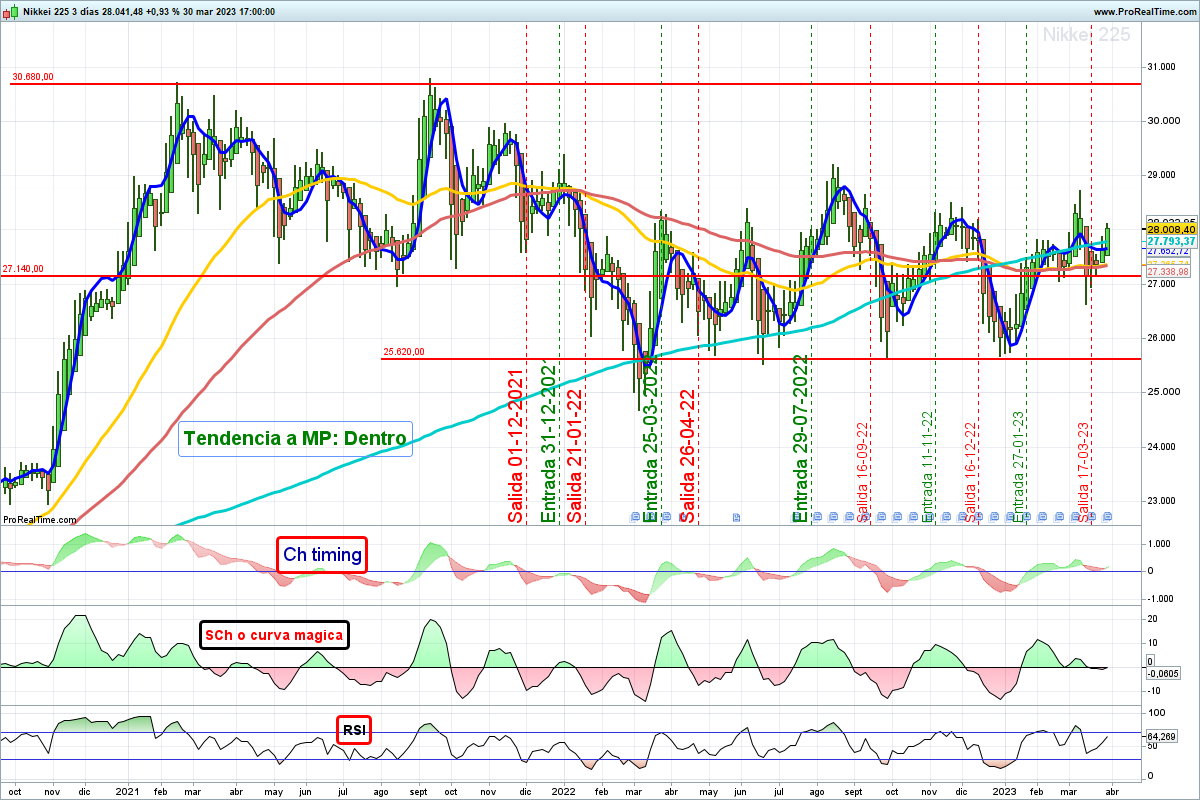Select the 30.680,00 resistance line label
This screenshot has width=1200, height=800.
(x=33, y=76)
